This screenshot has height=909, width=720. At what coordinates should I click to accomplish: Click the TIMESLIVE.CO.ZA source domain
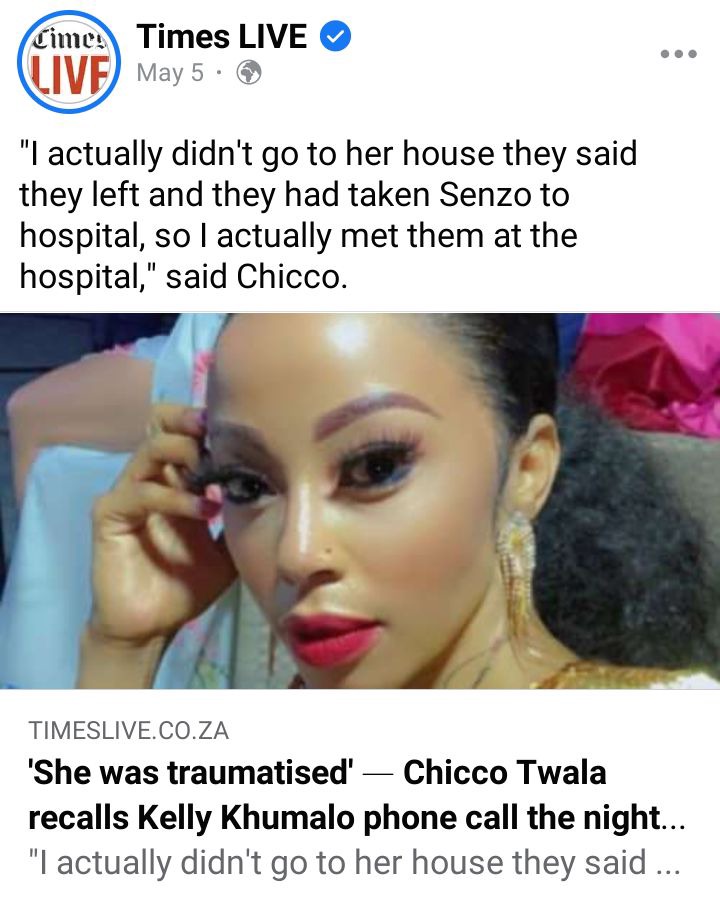tap(129, 730)
